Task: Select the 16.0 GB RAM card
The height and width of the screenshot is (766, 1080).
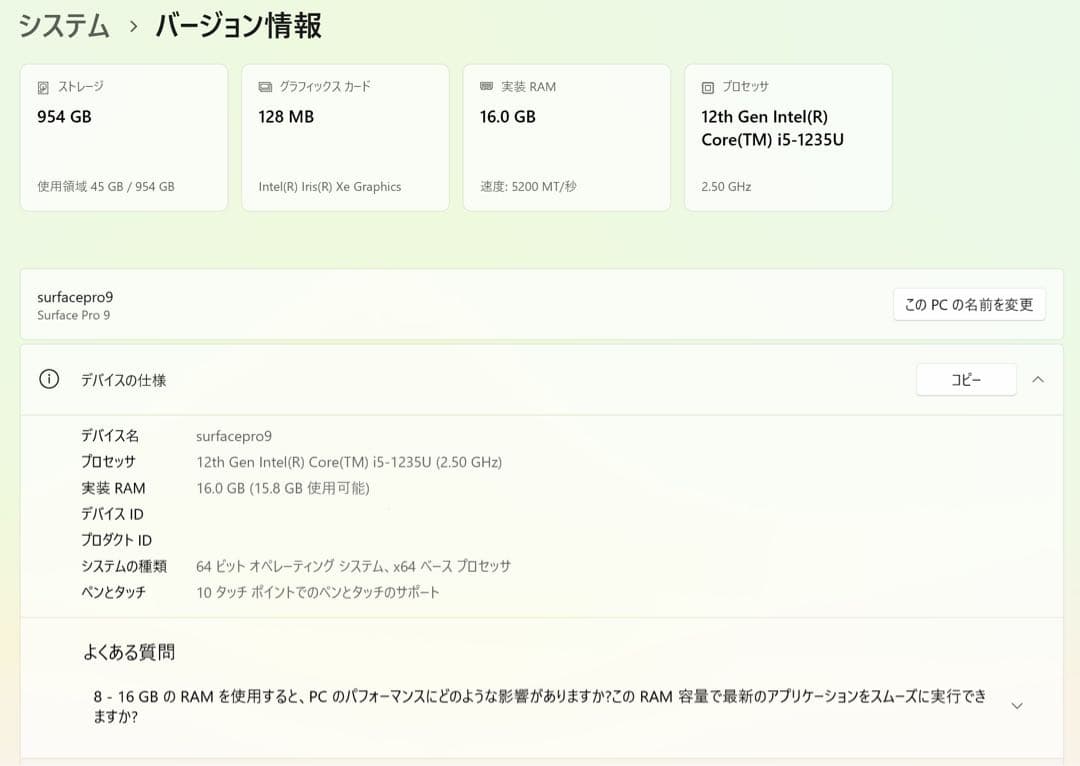Action: tap(566, 137)
